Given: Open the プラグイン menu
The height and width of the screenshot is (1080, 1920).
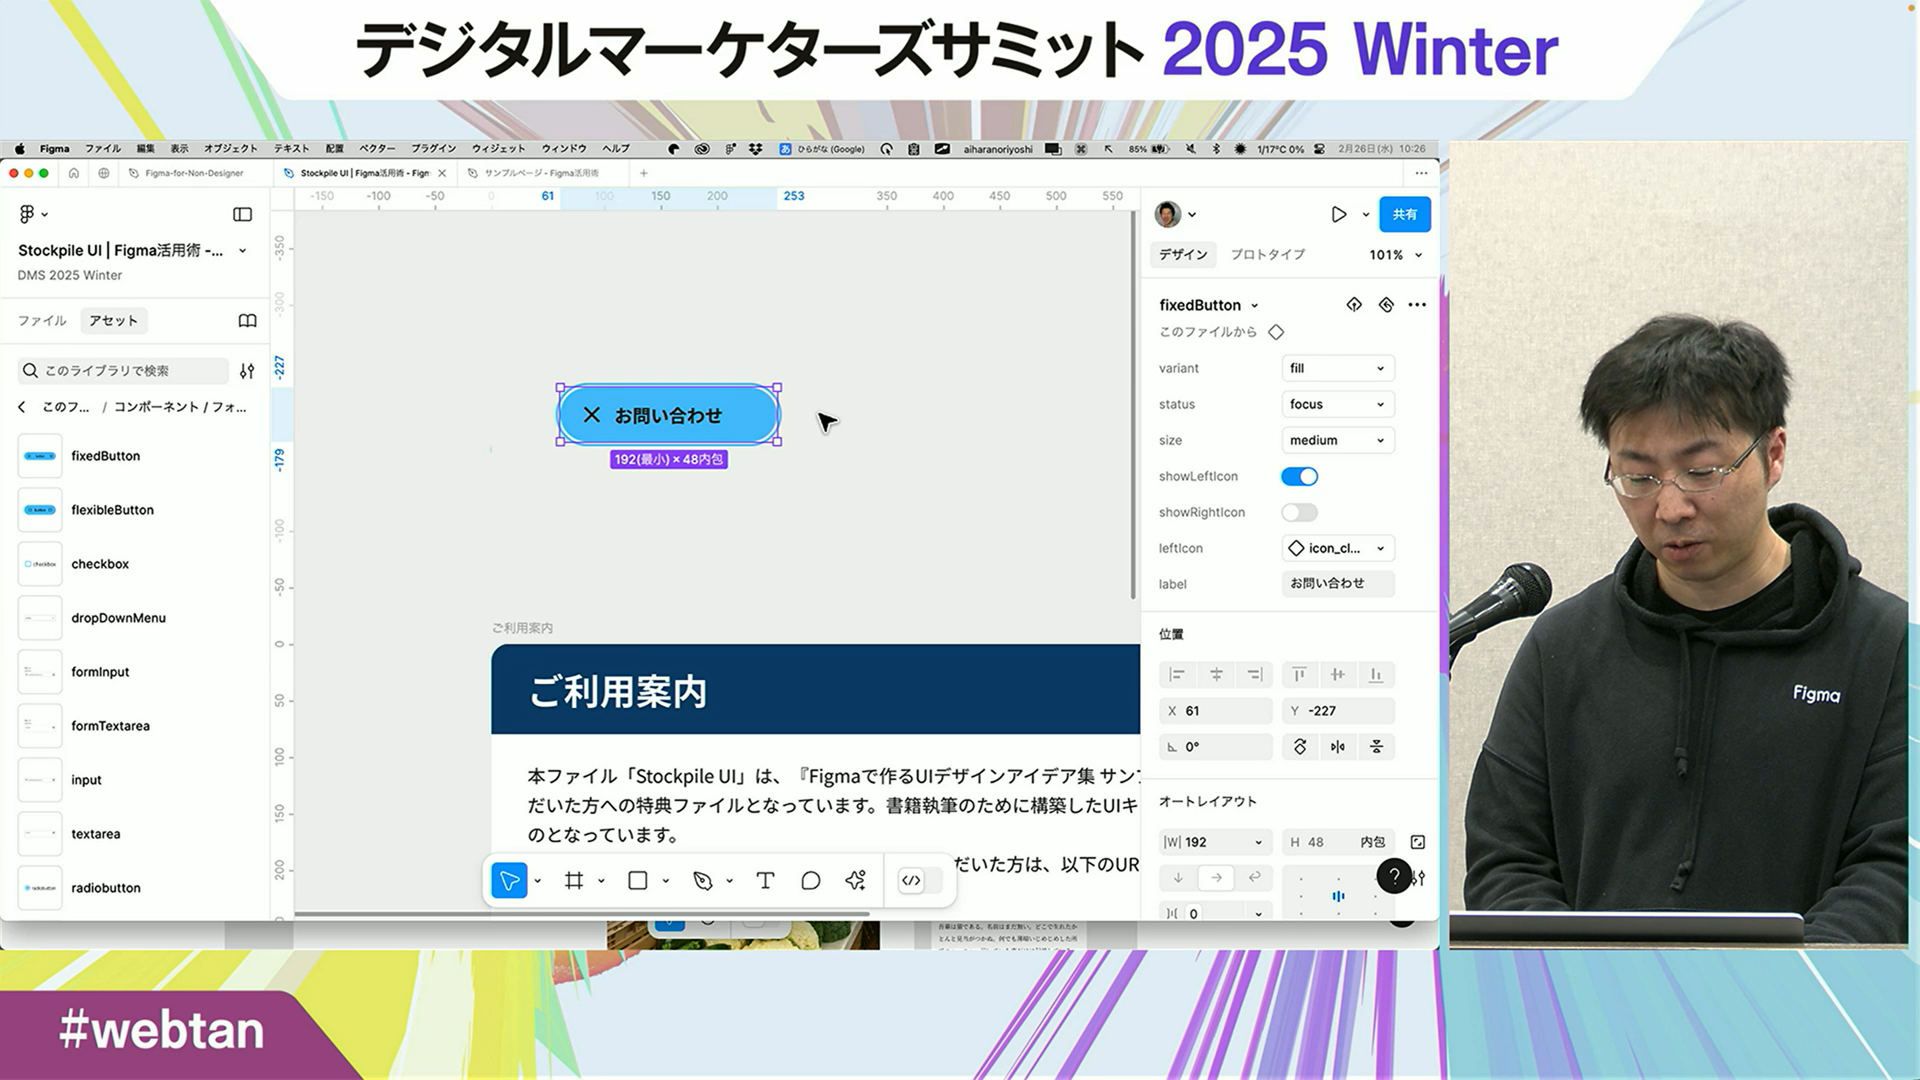Looking at the screenshot, I should point(433,149).
